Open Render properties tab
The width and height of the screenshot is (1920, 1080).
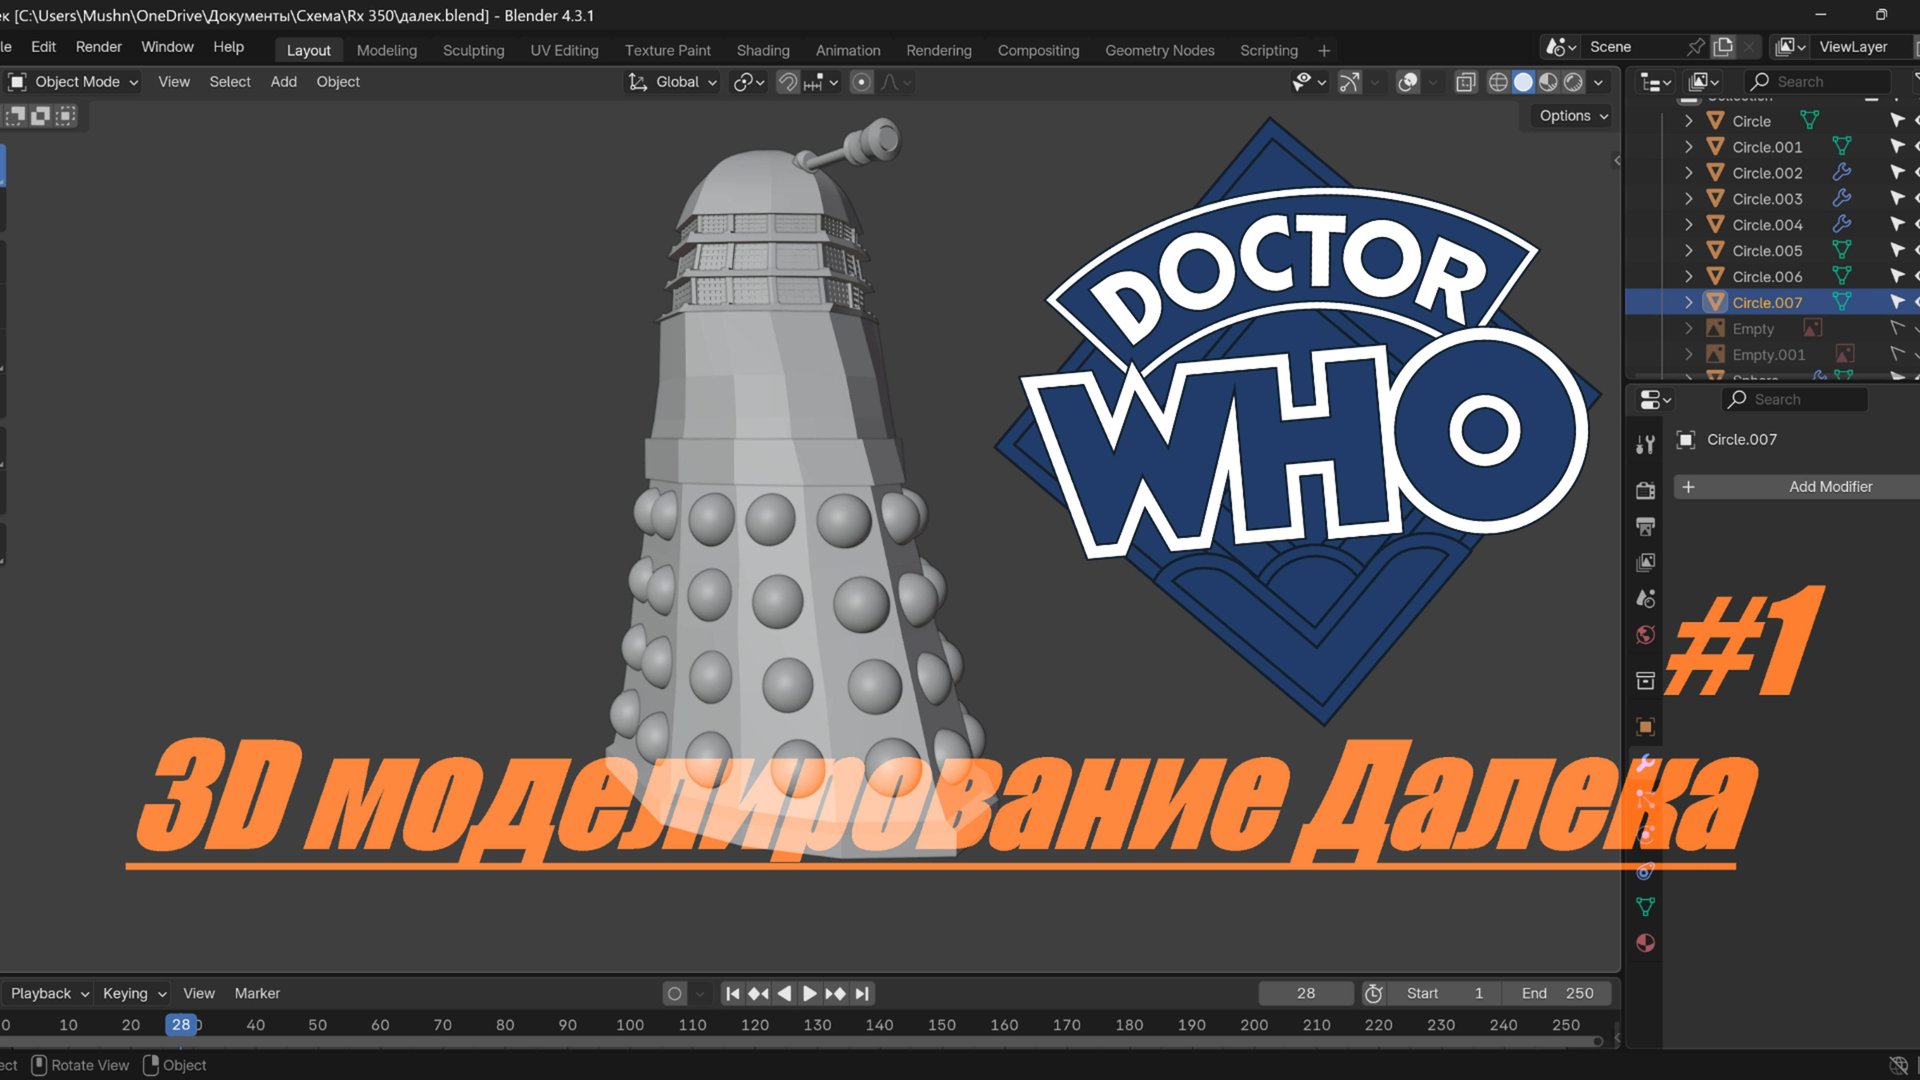1645,490
